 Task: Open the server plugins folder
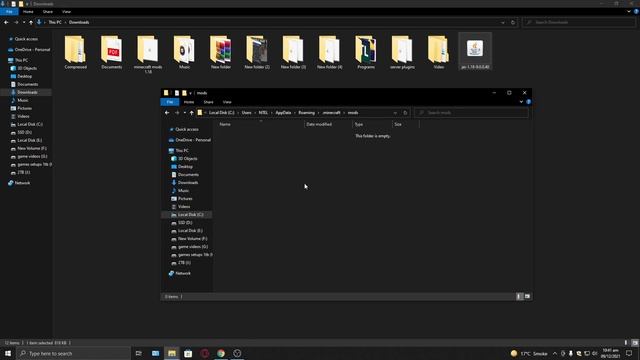click(x=402, y=52)
